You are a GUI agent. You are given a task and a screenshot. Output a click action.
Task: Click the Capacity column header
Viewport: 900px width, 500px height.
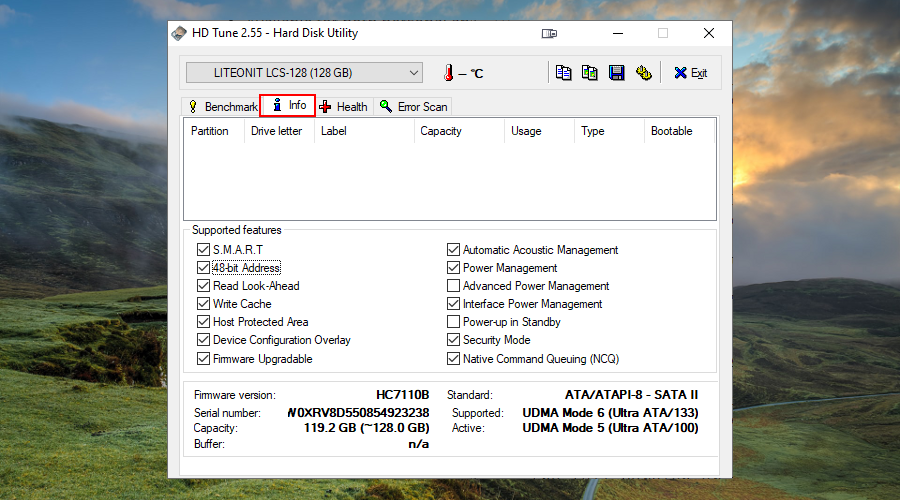click(x=459, y=131)
